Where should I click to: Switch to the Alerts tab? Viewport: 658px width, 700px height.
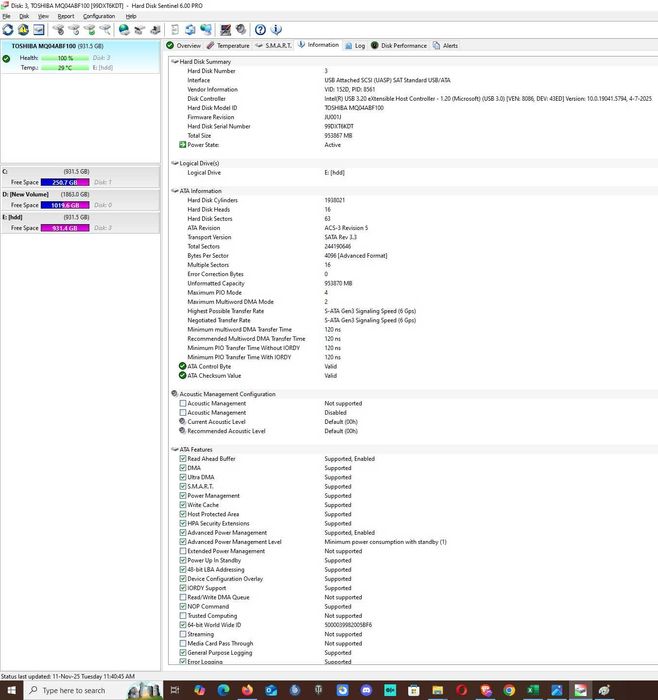point(446,46)
